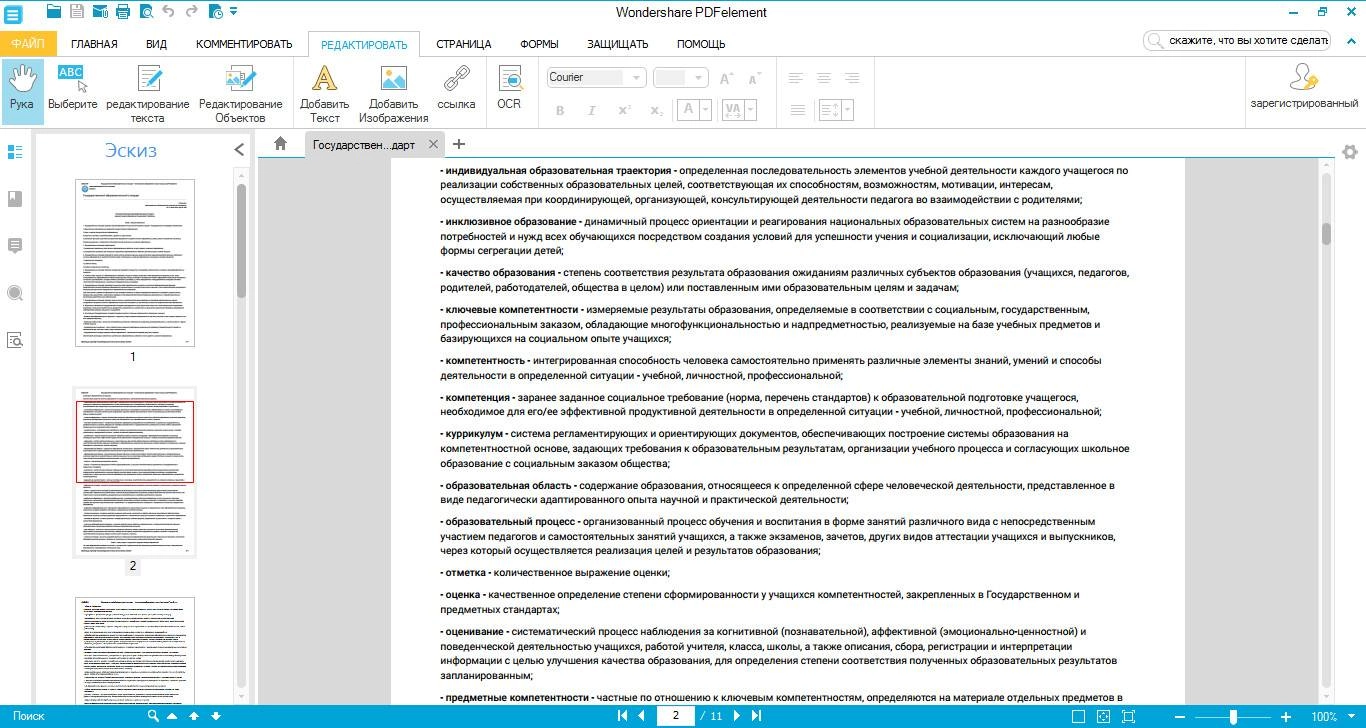1366x728 pixels.
Task: Toggle bold formatting
Action: click(x=560, y=110)
